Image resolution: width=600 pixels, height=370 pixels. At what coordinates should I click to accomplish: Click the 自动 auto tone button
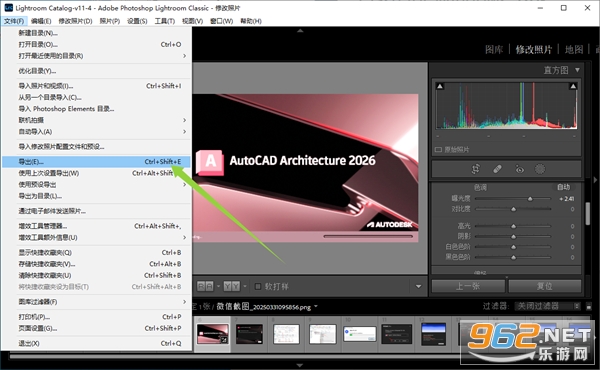(x=564, y=187)
